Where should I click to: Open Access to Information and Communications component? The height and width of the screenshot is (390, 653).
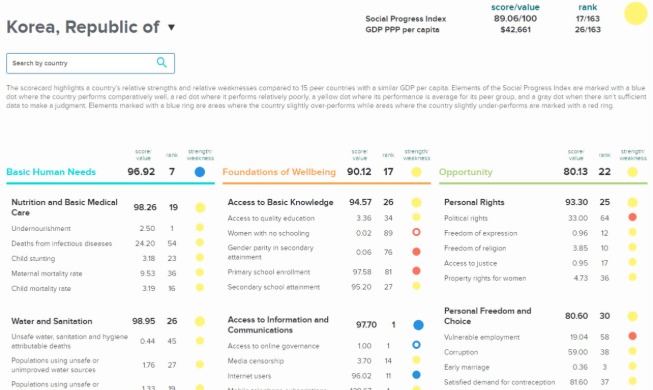(x=278, y=325)
